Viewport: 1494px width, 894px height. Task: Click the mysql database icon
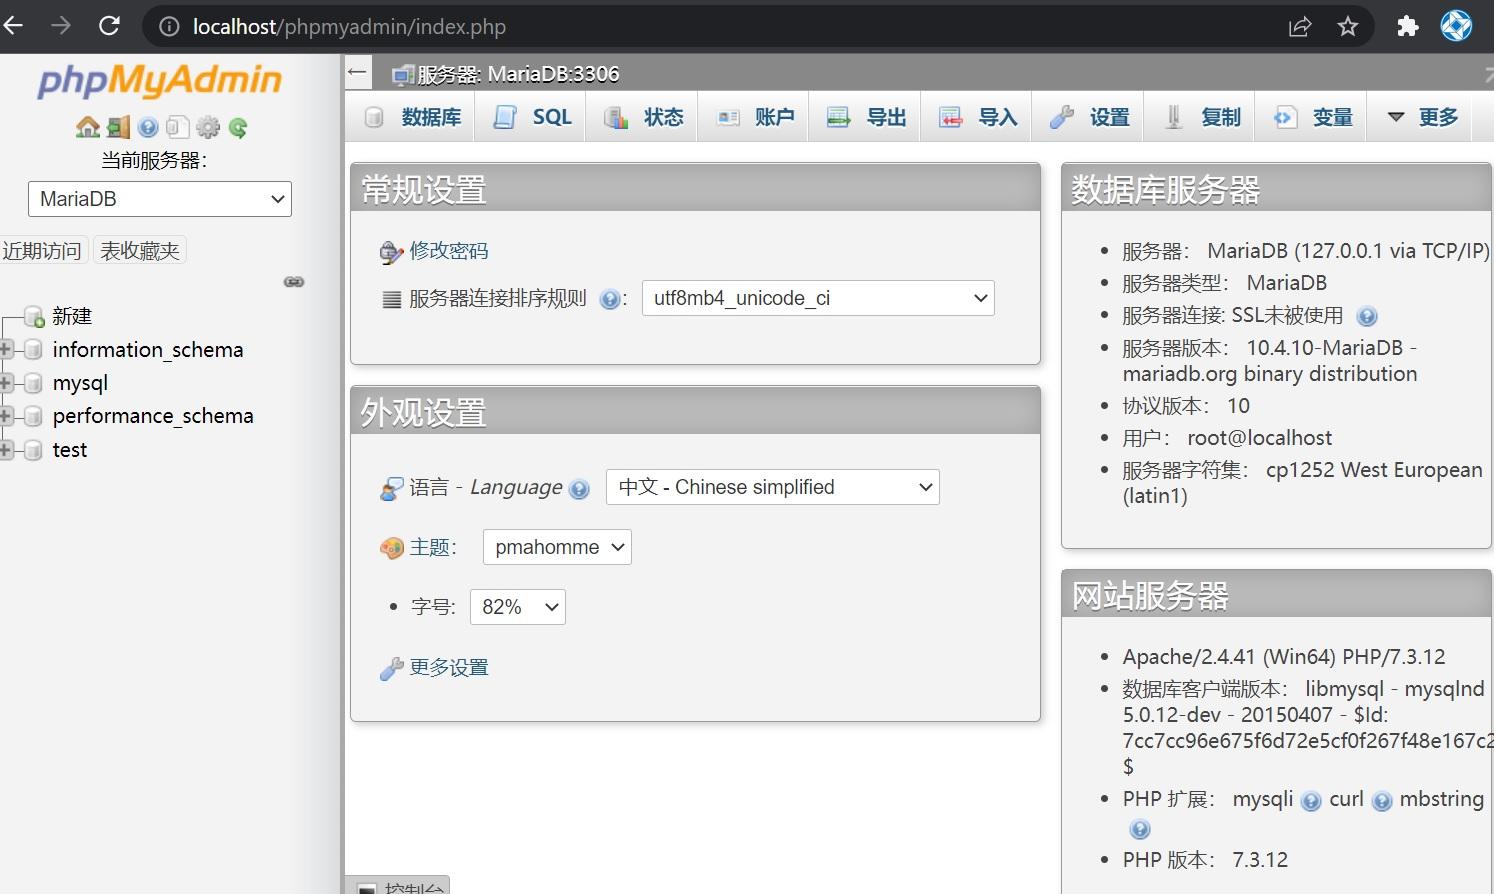click(33, 383)
